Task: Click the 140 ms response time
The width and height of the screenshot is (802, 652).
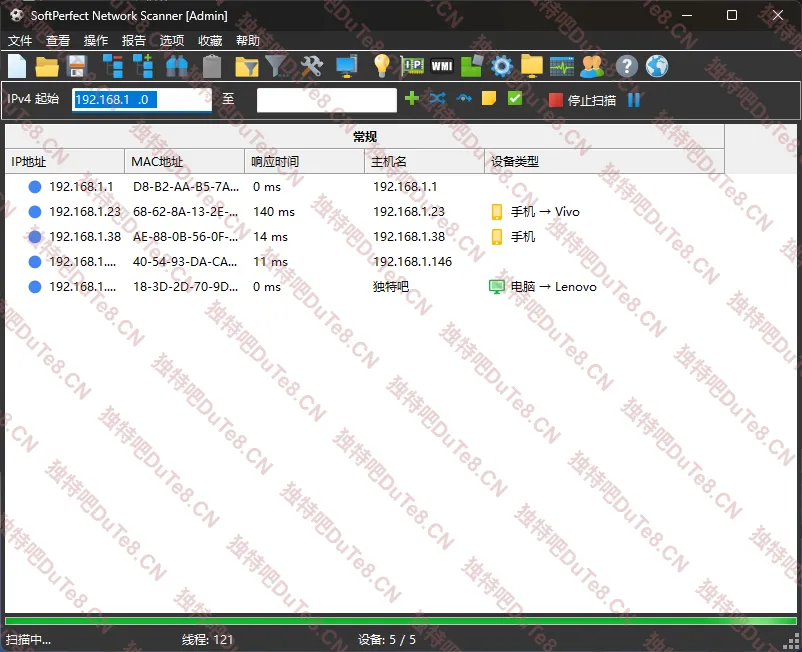Action: (274, 212)
